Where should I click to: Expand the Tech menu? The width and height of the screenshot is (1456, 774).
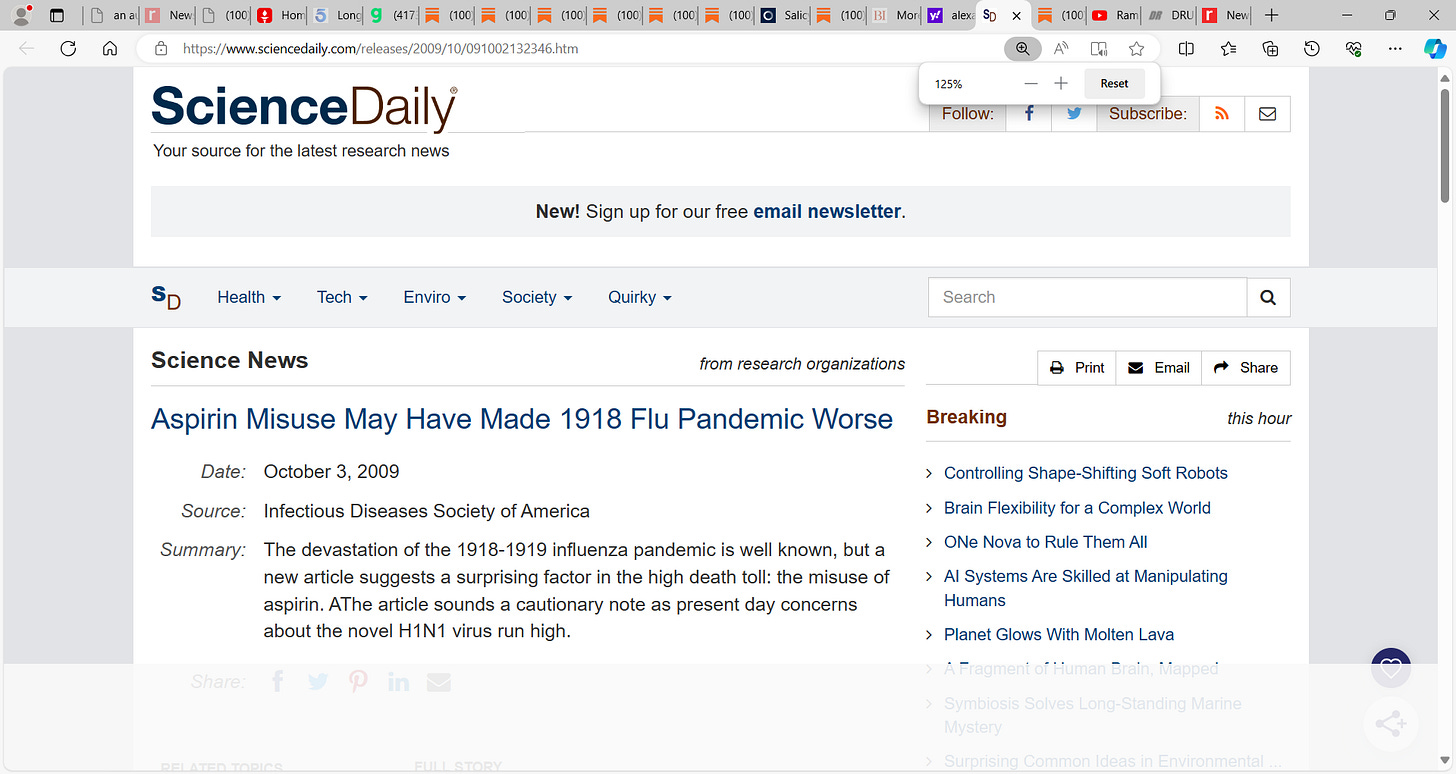pos(342,297)
